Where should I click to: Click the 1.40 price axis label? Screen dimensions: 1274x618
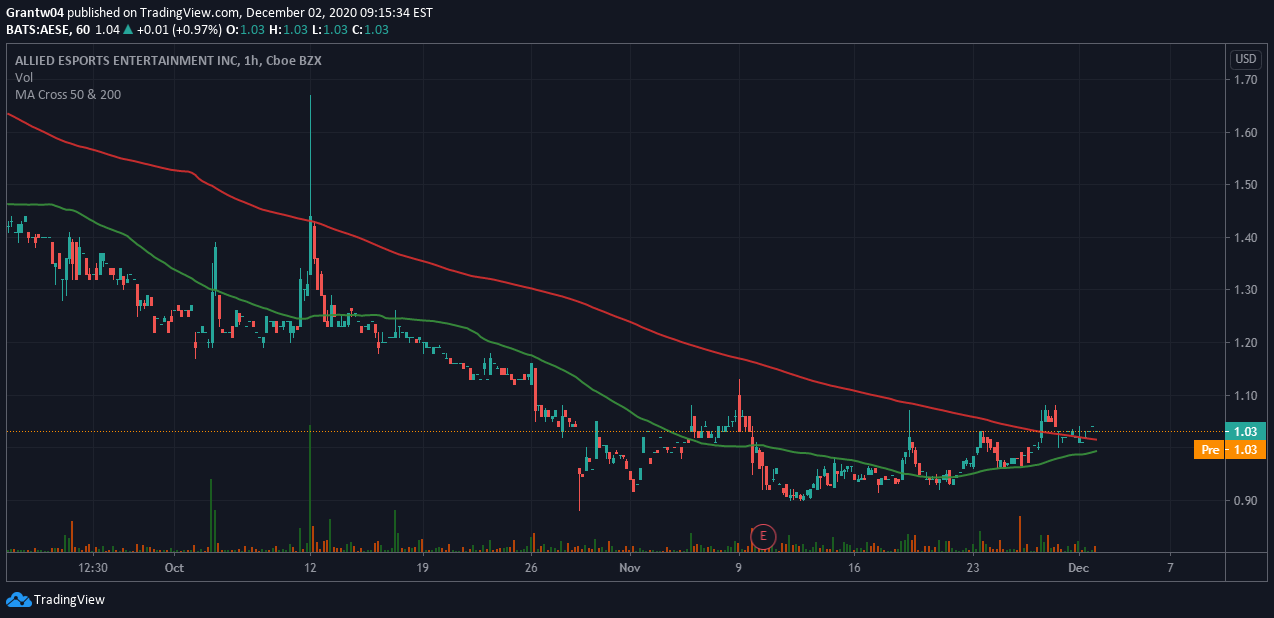click(x=1245, y=238)
